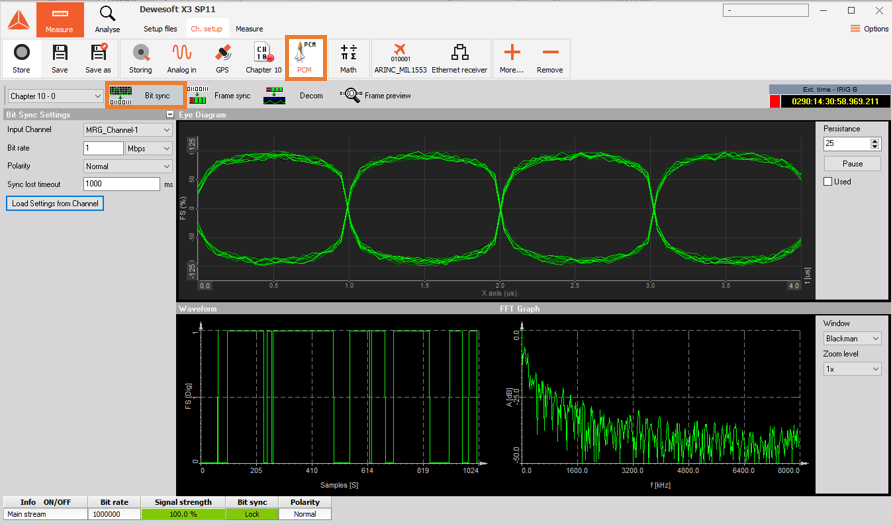Open Mbps bit rate unit dropdown
This screenshot has height=526, width=892.
(x=148, y=148)
